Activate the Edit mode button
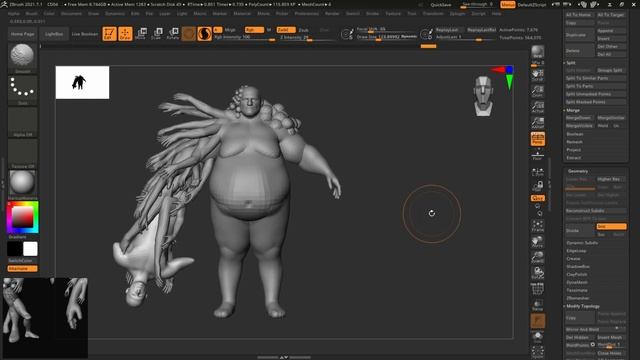This screenshot has height=360, width=640. click(109, 33)
